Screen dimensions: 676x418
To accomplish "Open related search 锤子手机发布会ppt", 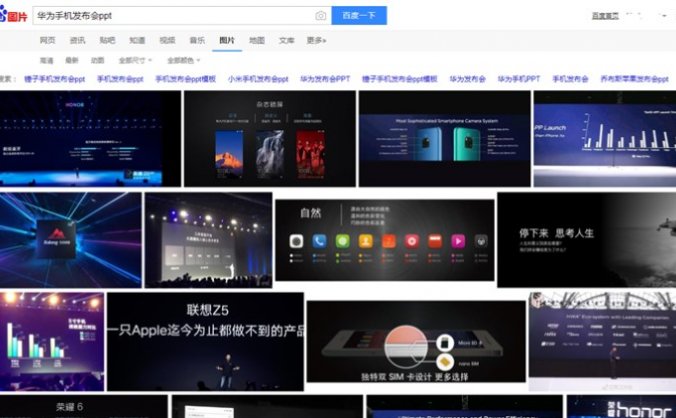I will click(x=54, y=79).
